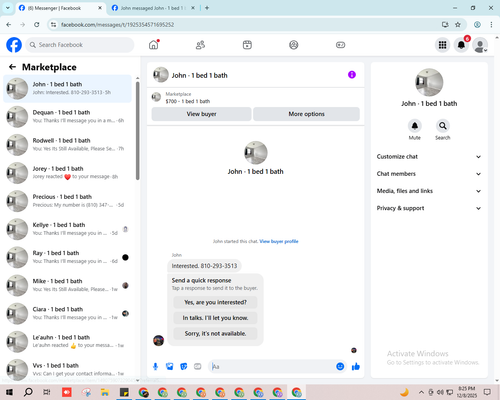Open the Reels video icon
Screen dimensions: 500x400
pyautogui.click(x=247, y=45)
